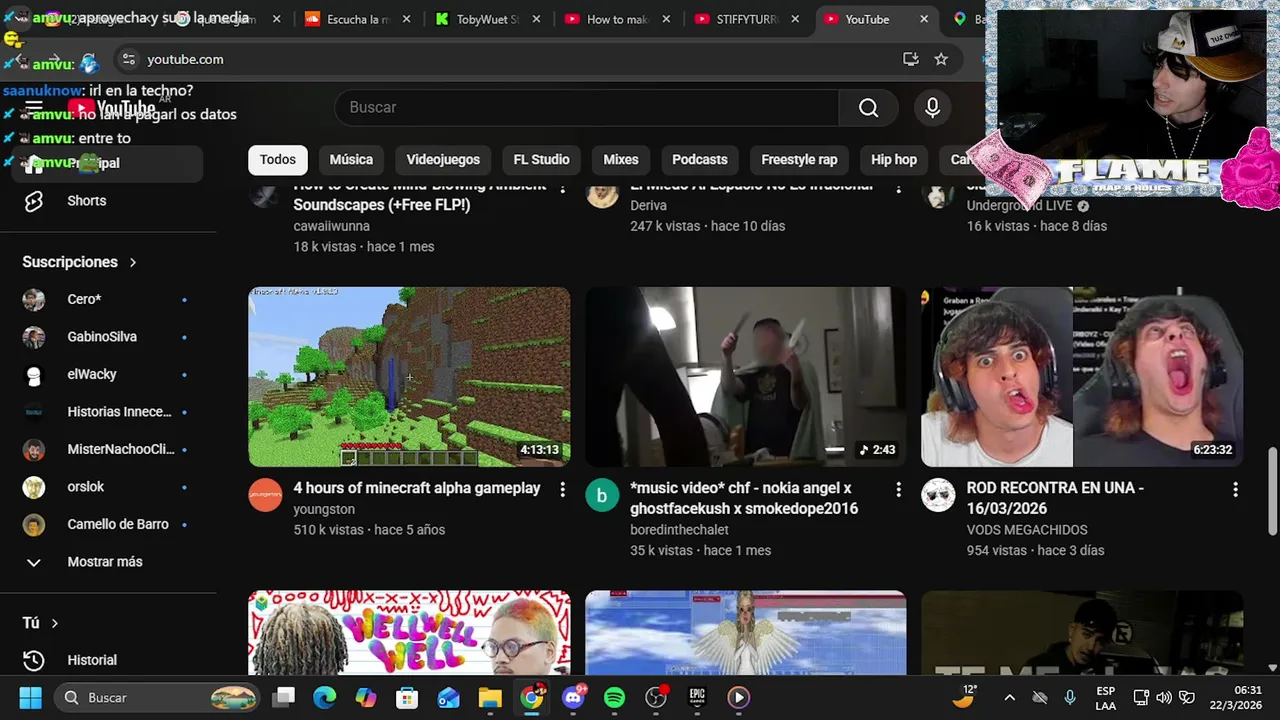This screenshot has height=720, width=1280.
Task: Click the YouTube logo to go home
Action: coord(112,108)
